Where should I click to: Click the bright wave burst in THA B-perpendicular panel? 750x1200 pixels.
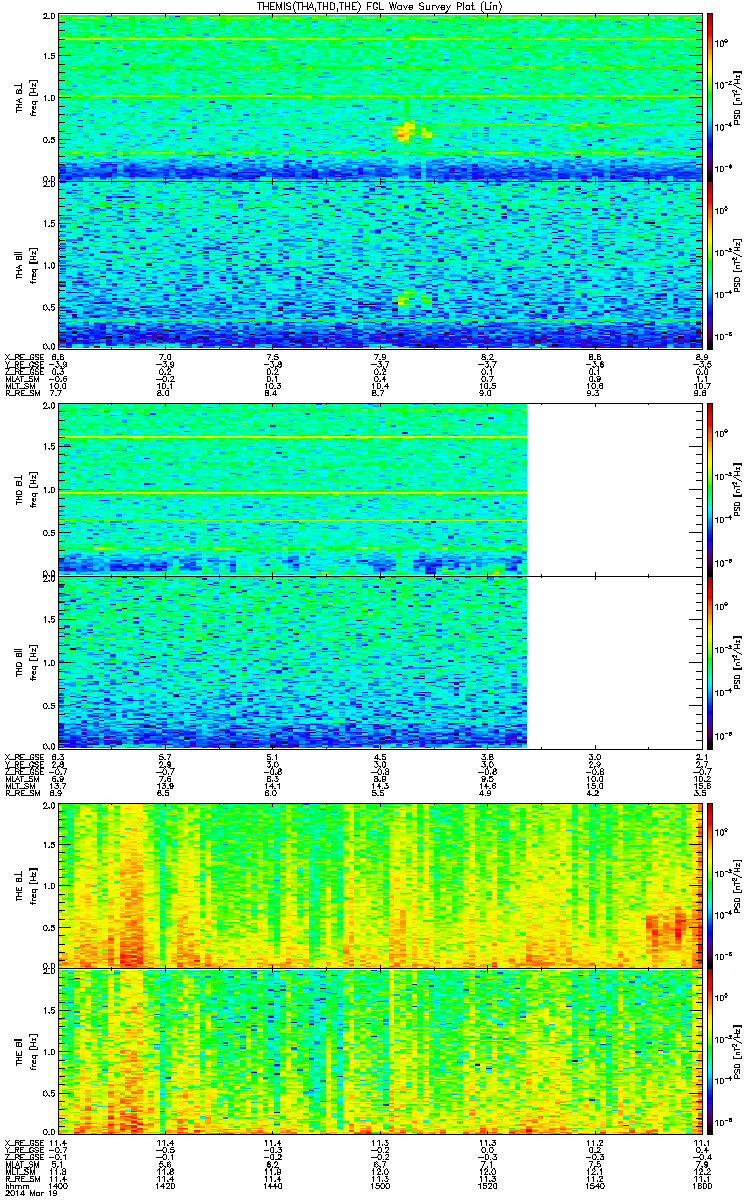[x=406, y=130]
